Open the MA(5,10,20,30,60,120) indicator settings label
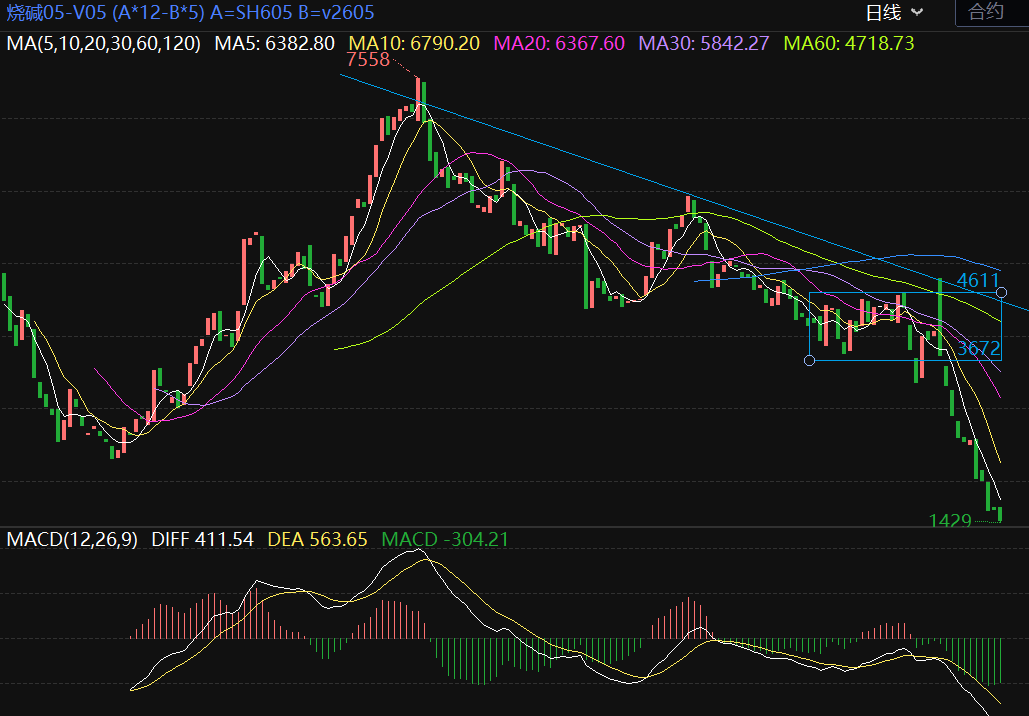 [x=104, y=44]
